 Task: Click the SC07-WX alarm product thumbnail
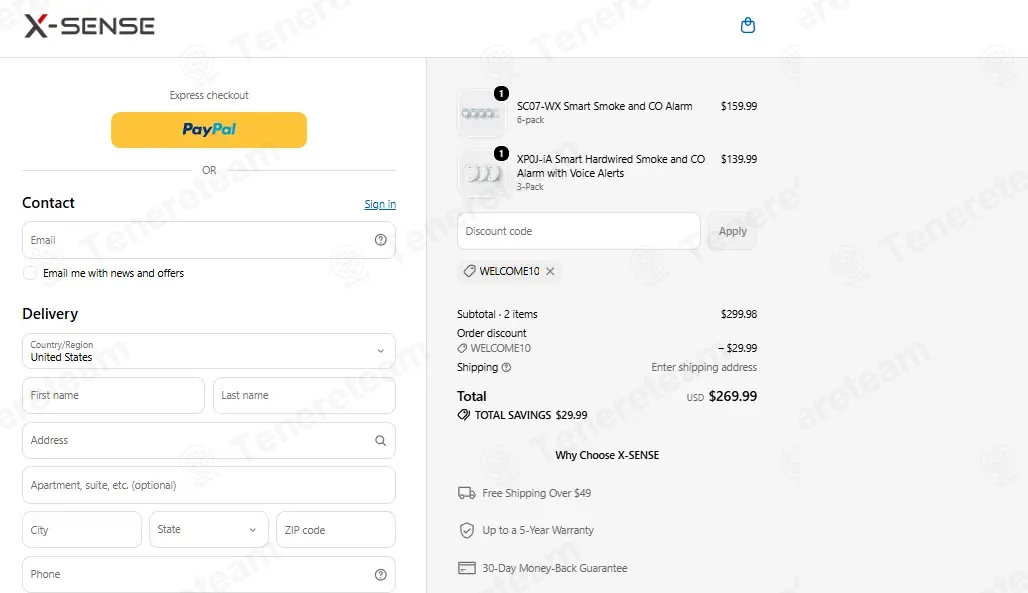(x=481, y=113)
